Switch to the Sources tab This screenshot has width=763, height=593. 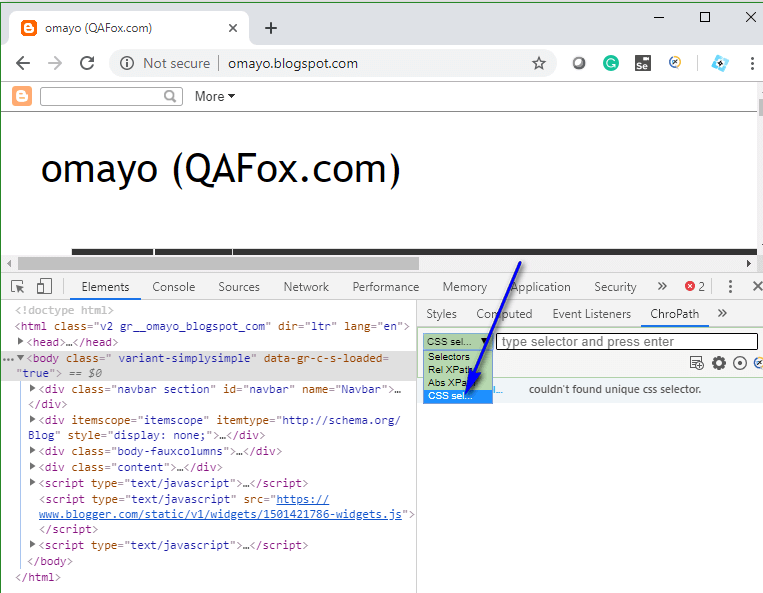[x=239, y=287]
